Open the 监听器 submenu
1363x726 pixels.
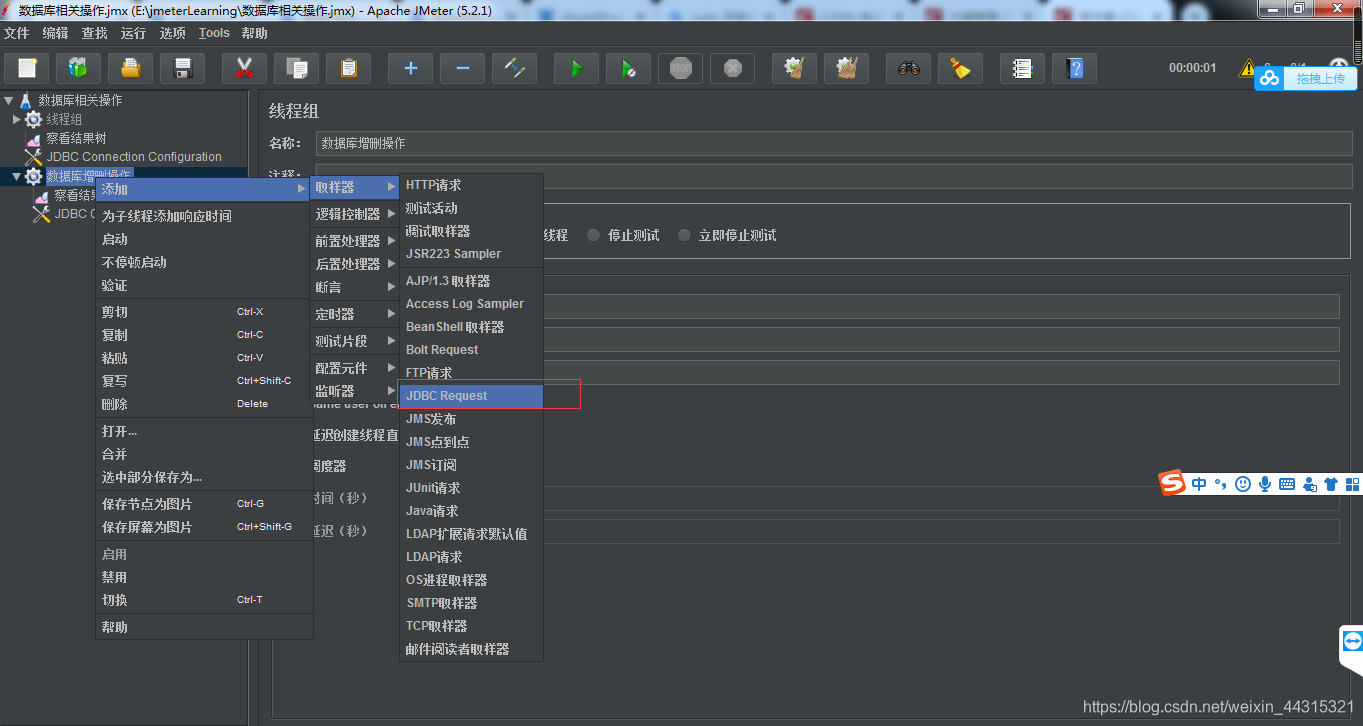click(355, 391)
